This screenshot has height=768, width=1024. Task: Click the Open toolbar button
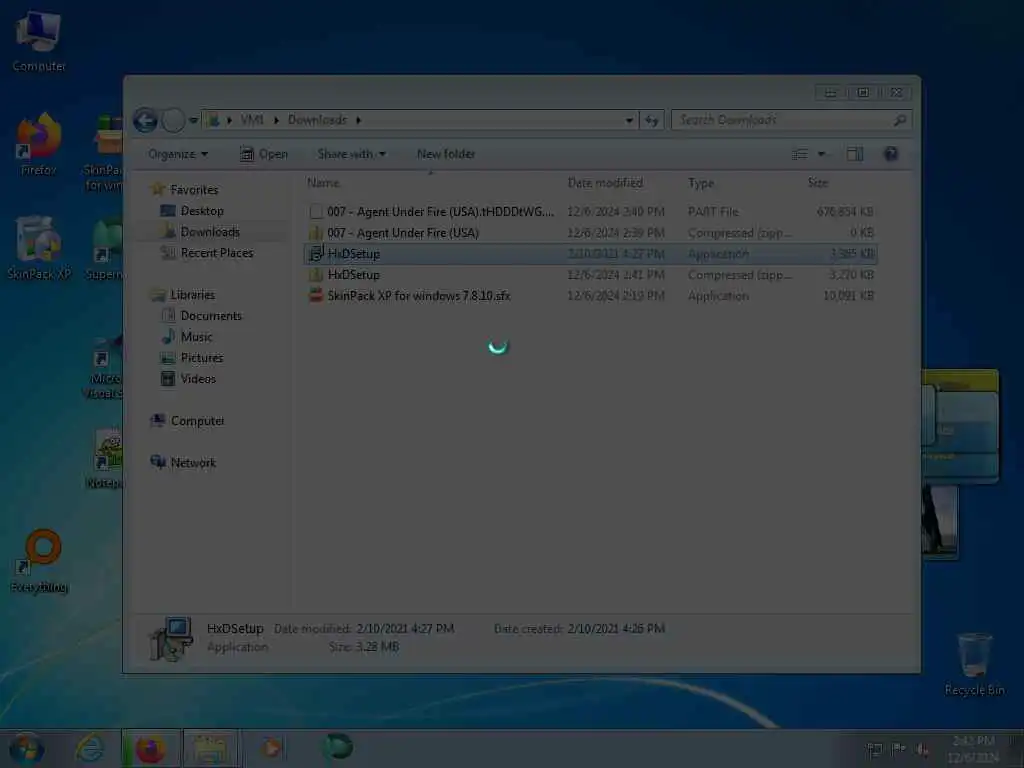(264, 154)
